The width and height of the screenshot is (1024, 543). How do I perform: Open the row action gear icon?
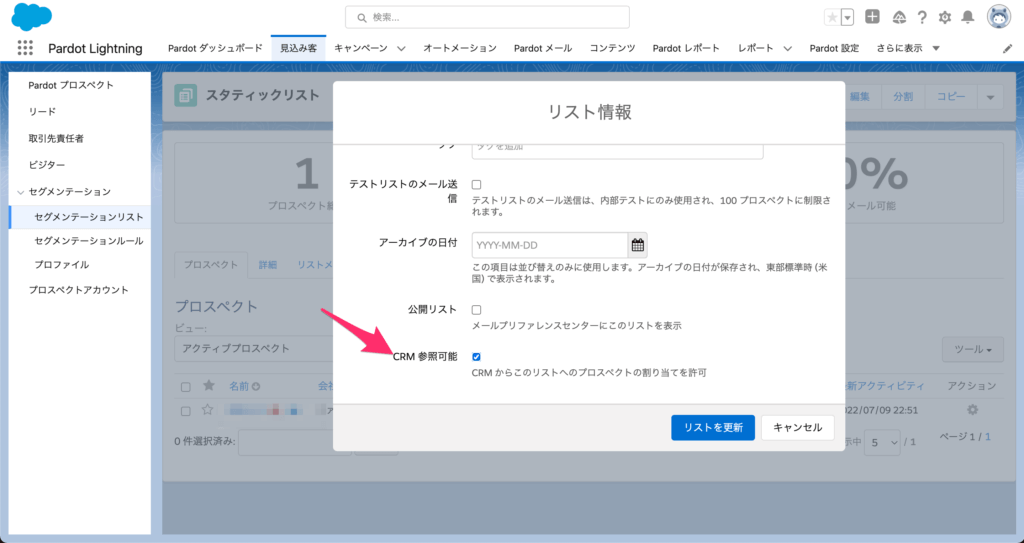(972, 410)
